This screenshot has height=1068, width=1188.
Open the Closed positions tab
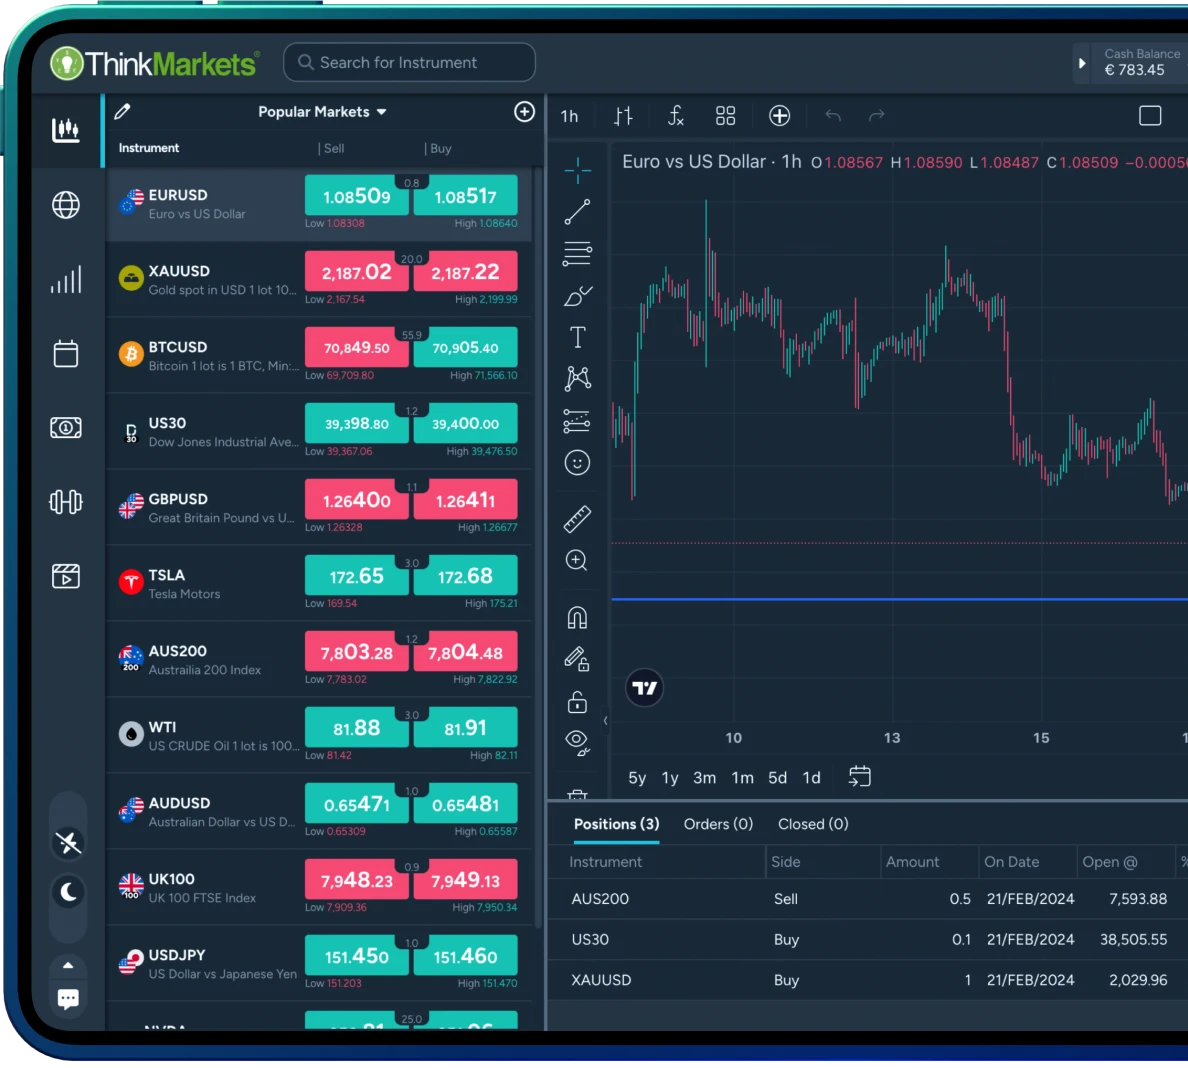[x=812, y=823]
